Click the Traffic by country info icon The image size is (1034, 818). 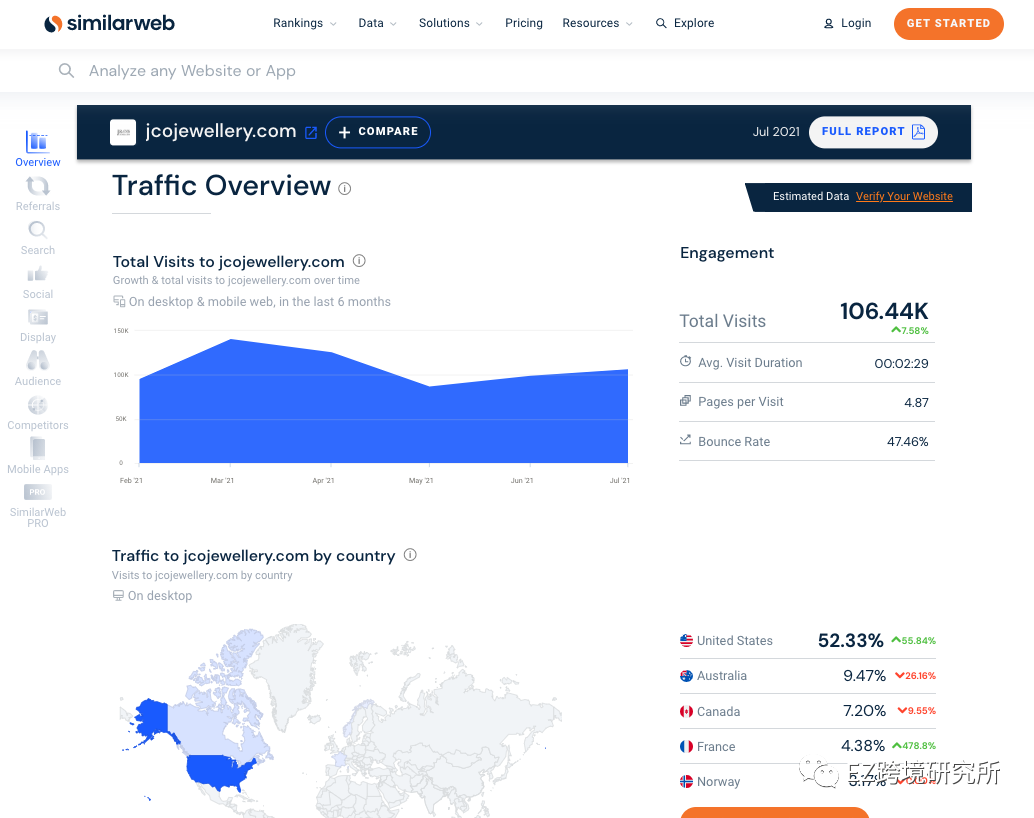pos(410,555)
